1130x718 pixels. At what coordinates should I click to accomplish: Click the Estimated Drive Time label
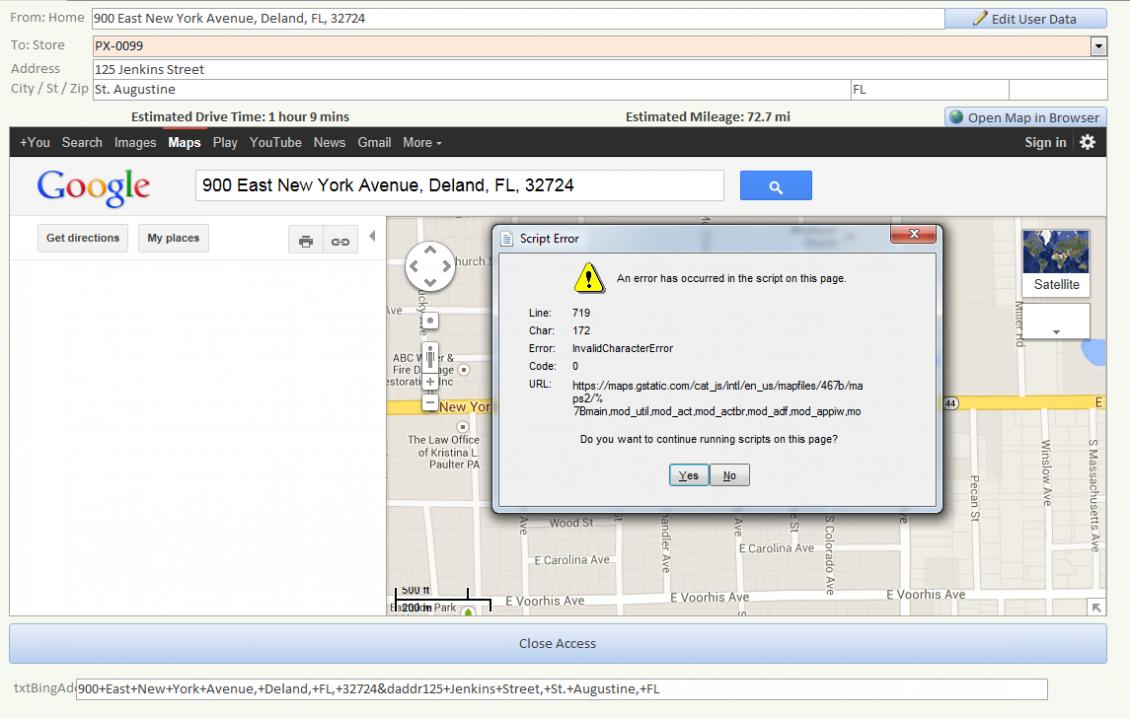(x=240, y=117)
